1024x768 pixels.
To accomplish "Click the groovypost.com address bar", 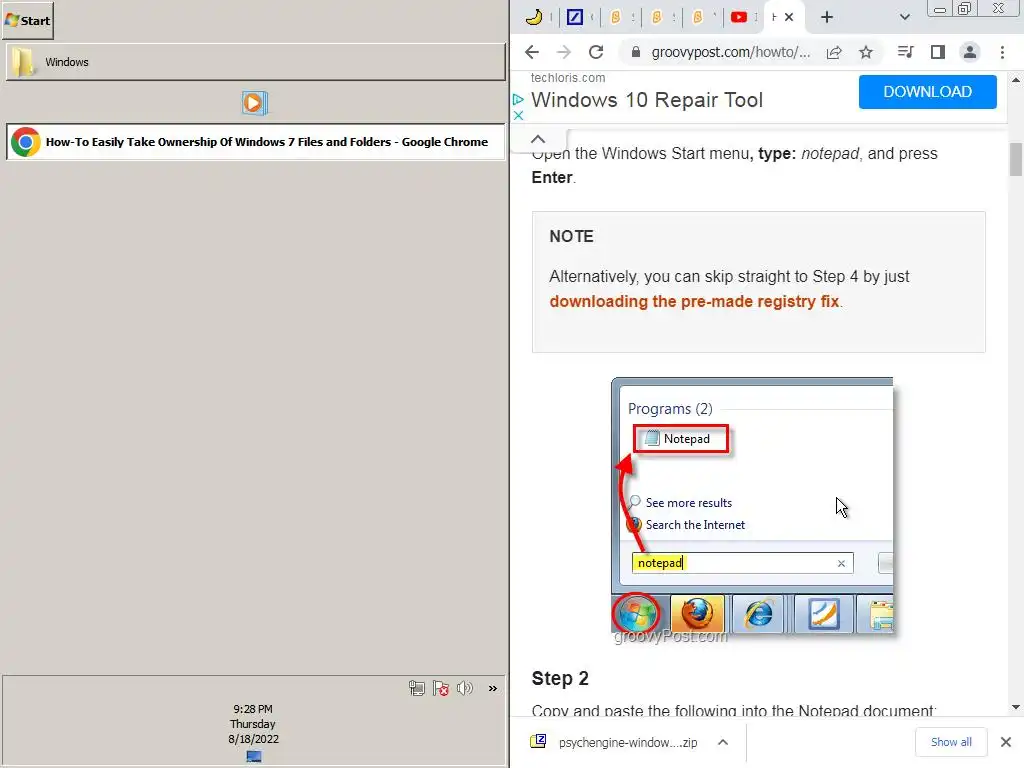I will click(x=730, y=52).
